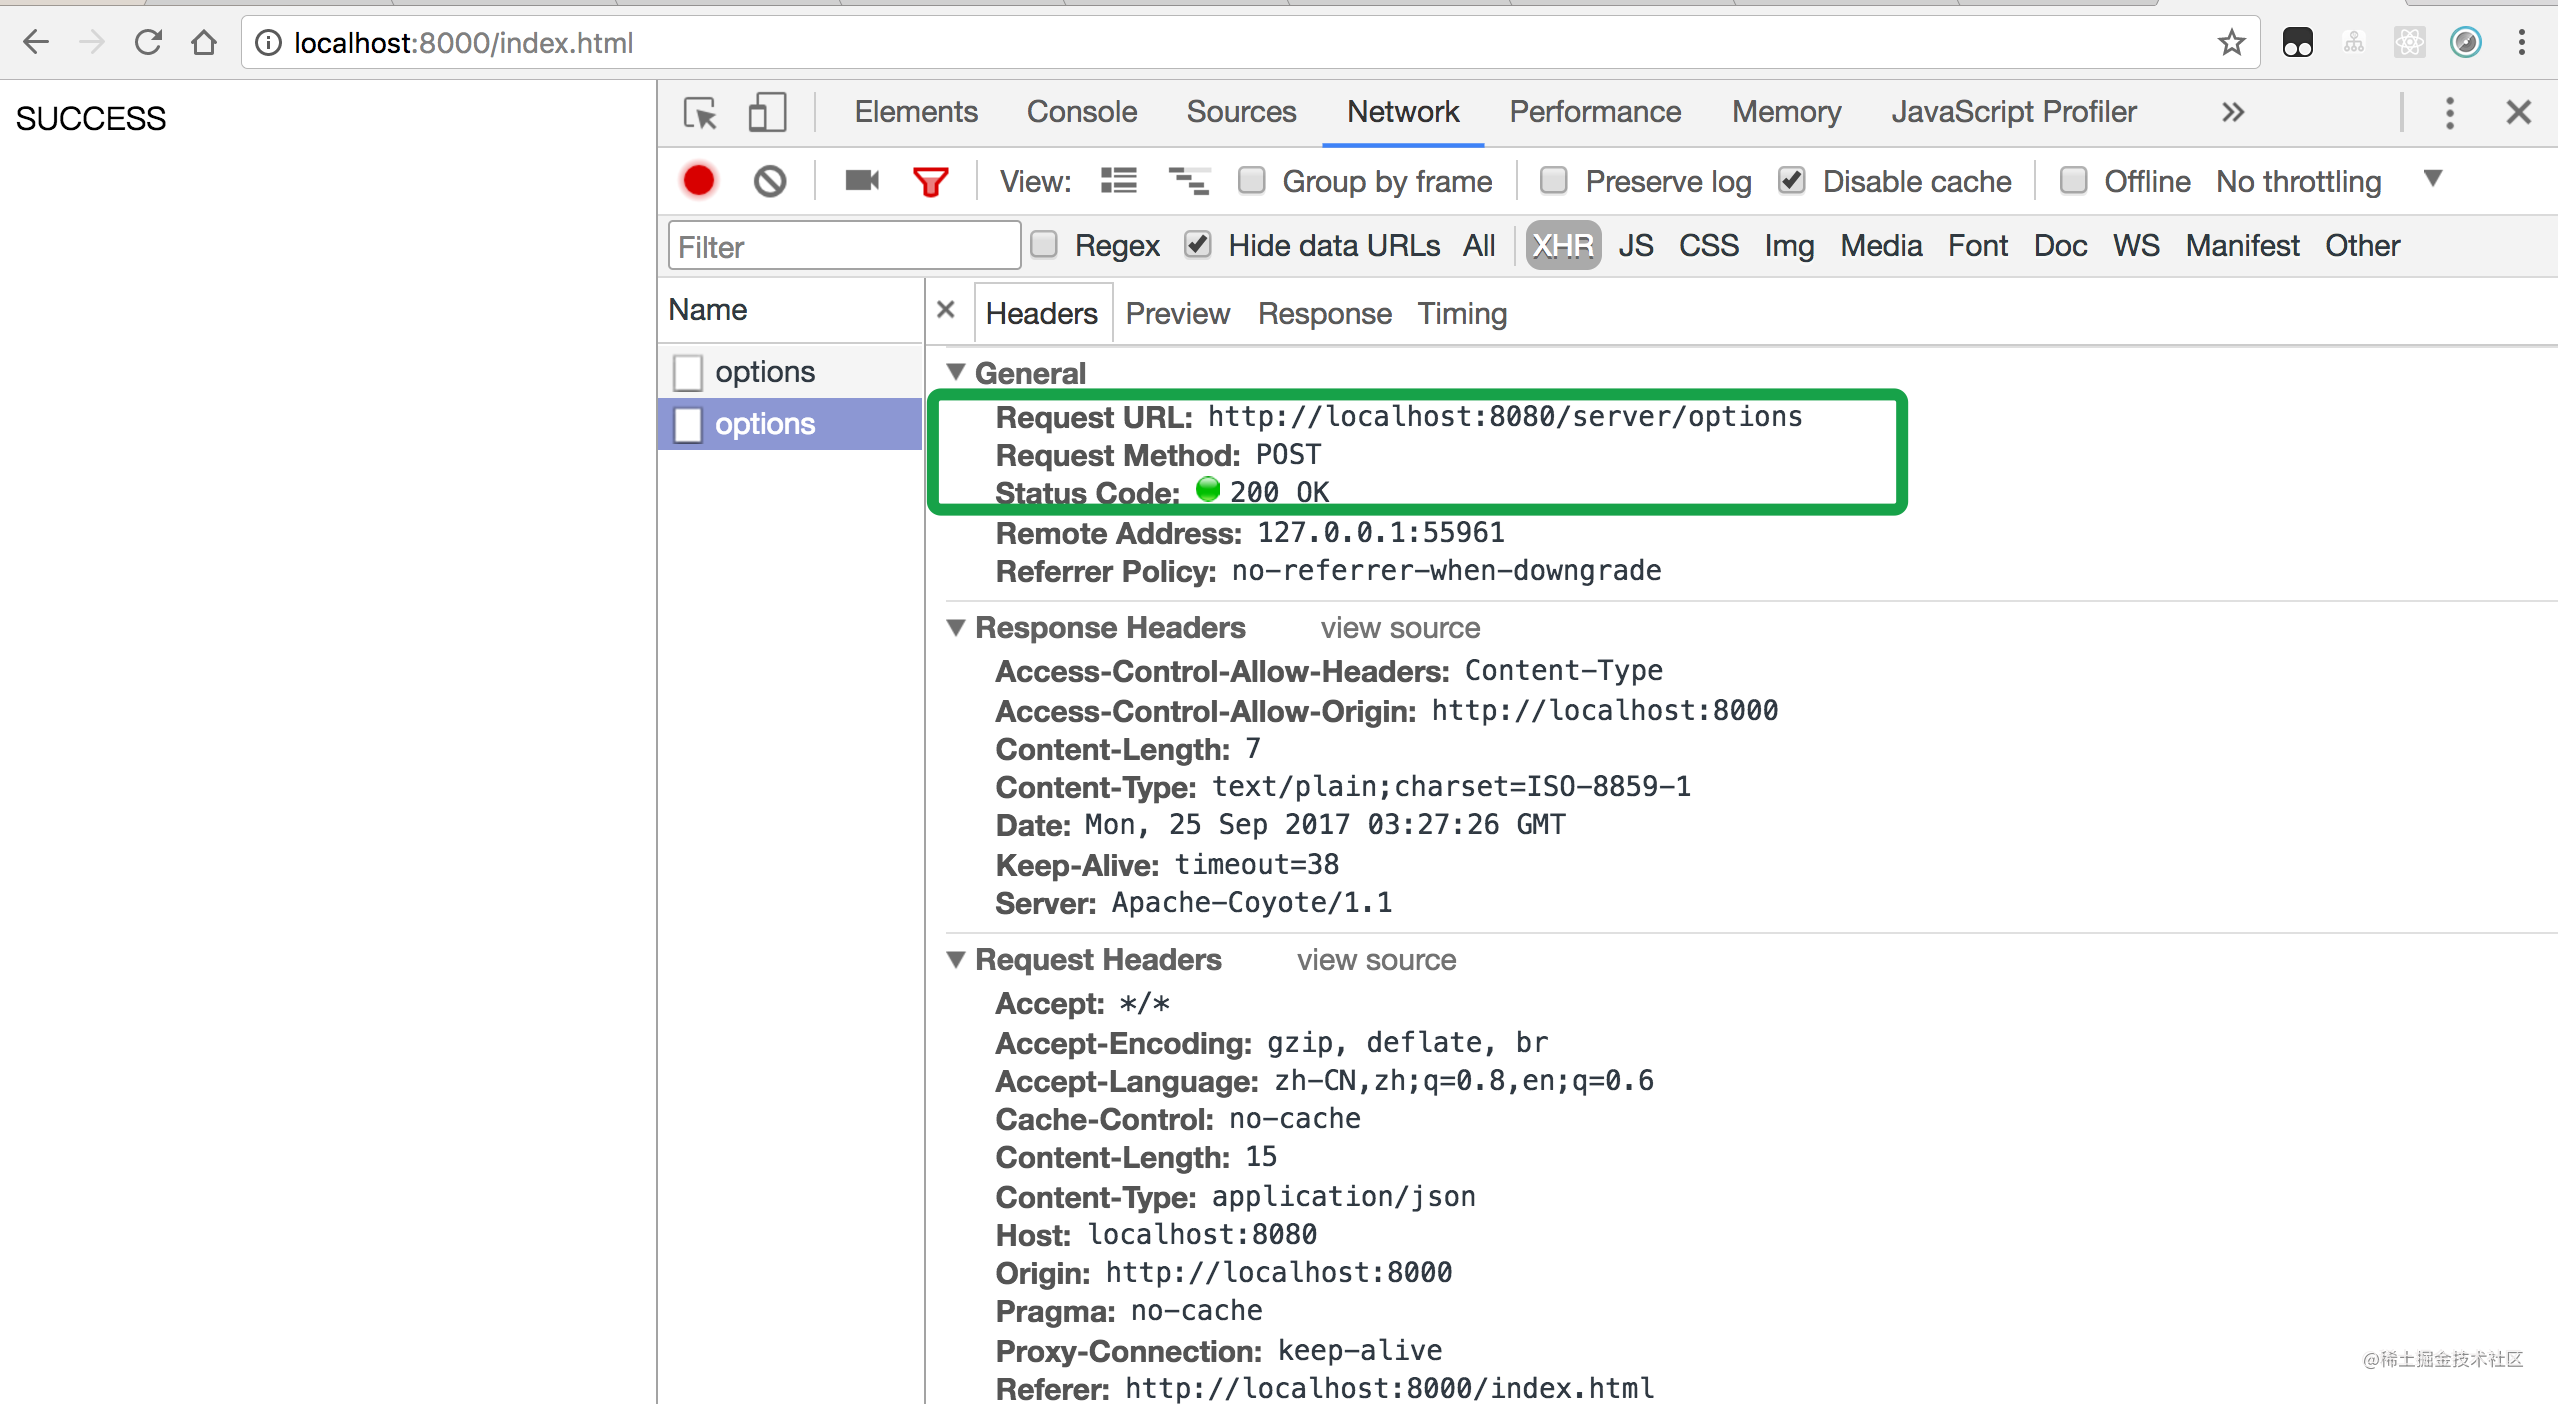The height and width of the screenshot is (1404, 2558).
Task: Click the filter funnel icon
Action: [x=933, y=182]
